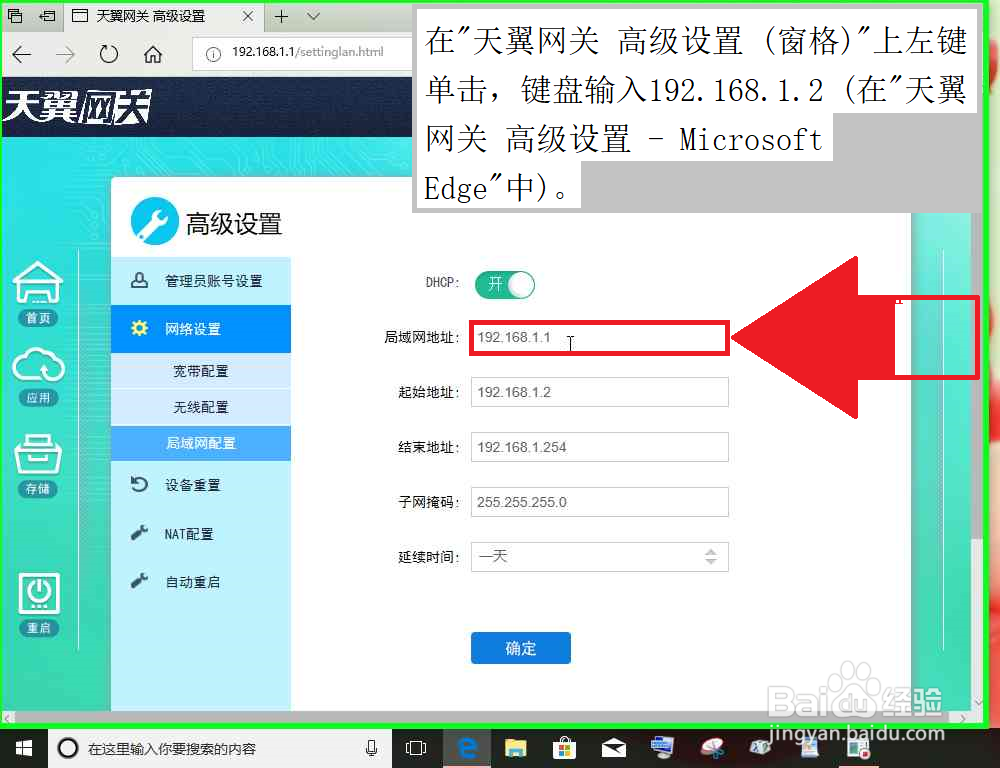Screen dimensions: 1000x768
Task: Open the 首页 home icon in sidebar
Action: pyautogui.click(x=38, y=293)
